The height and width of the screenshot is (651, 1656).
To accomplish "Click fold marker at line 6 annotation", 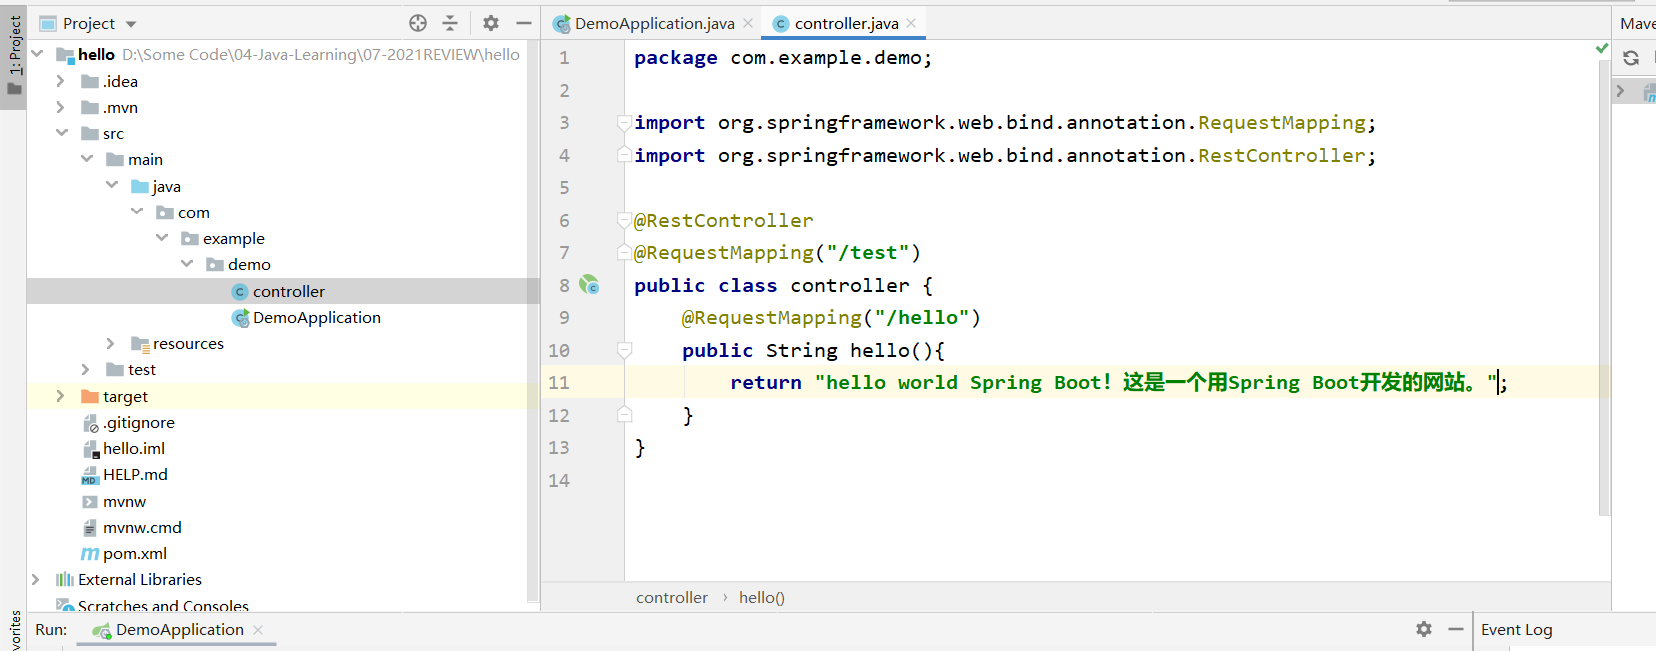I will tap(624, 220).
